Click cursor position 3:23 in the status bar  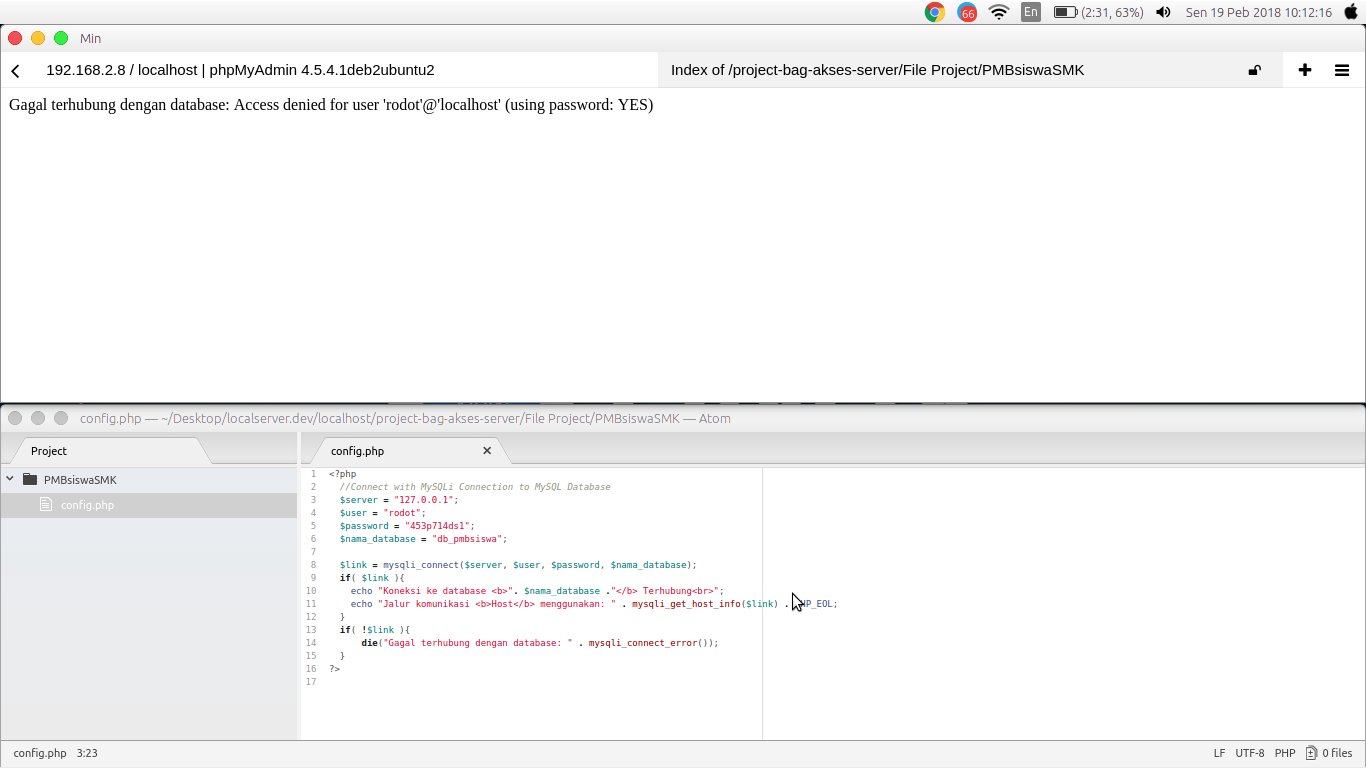coord(87,753)
